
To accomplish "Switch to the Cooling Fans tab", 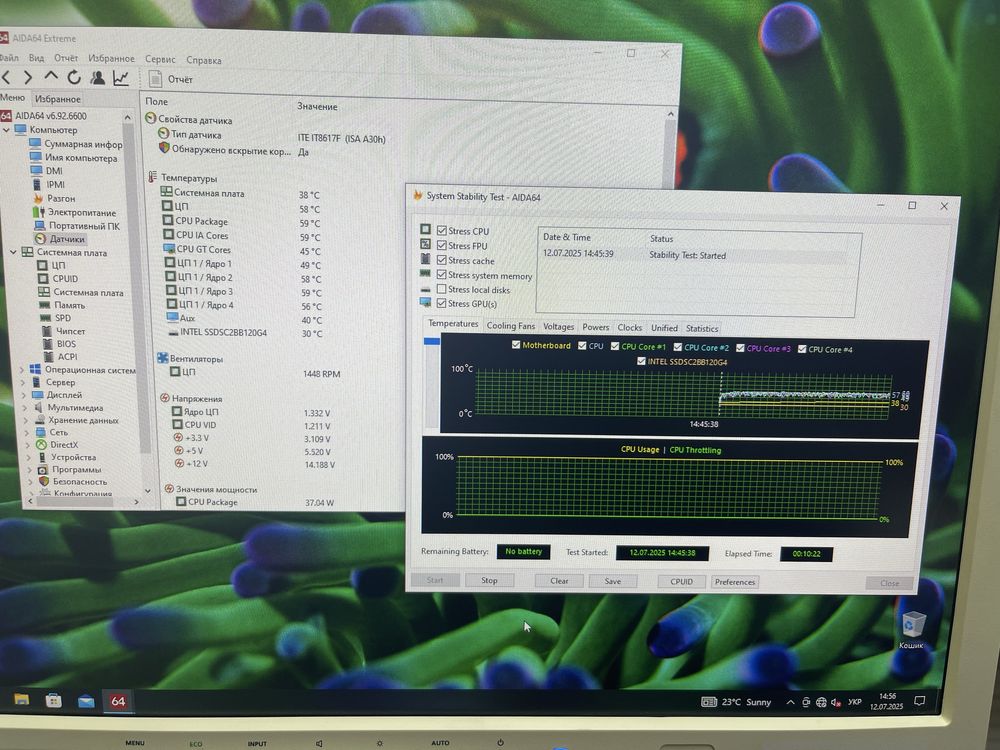I will pos(510,326).
